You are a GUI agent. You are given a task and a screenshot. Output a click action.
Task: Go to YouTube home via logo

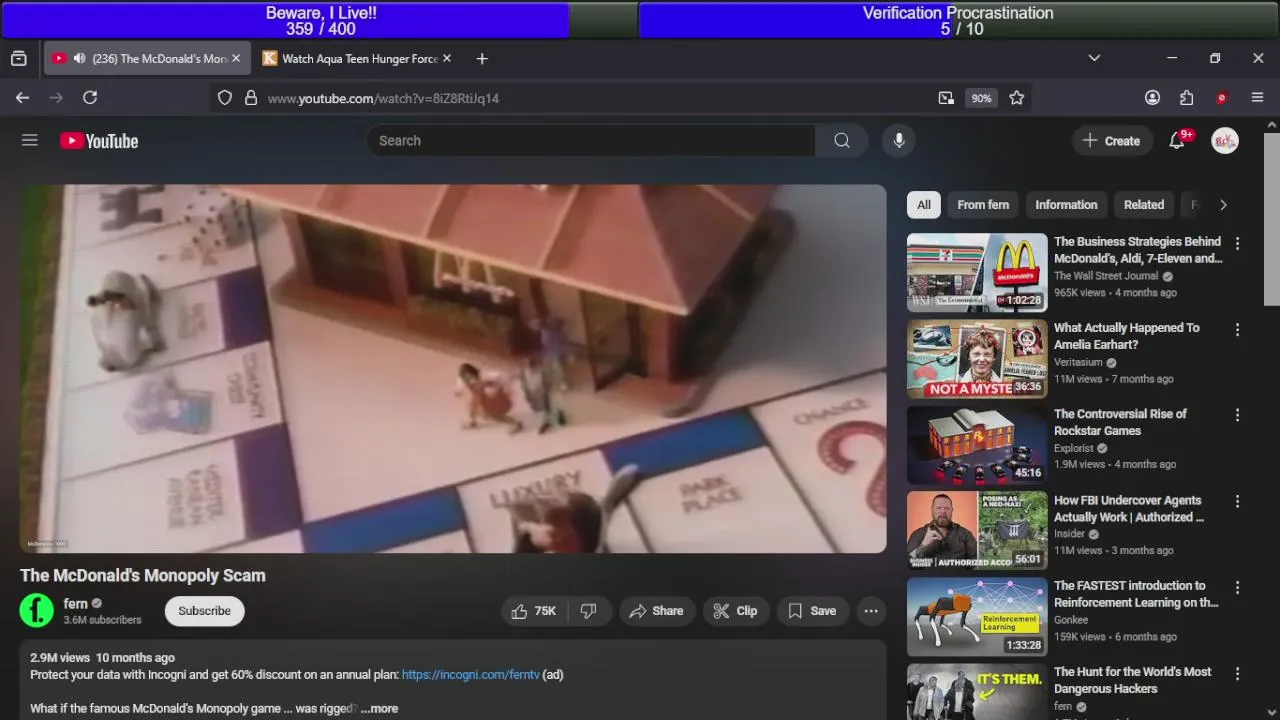pyautogui.click(x=99, y=141)
